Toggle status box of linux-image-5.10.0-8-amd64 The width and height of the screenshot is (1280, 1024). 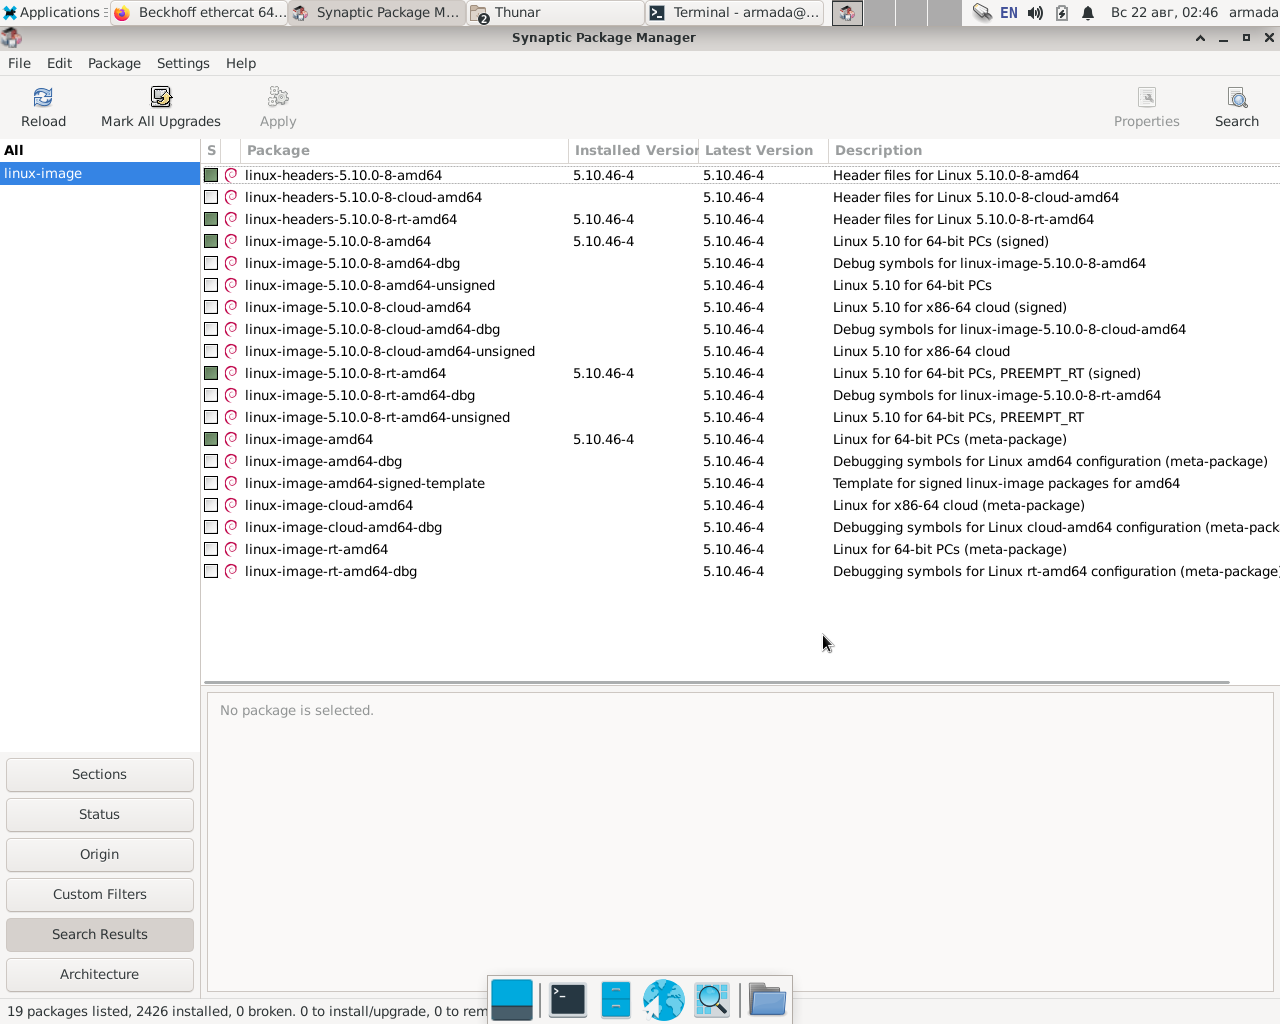(211, 241)
